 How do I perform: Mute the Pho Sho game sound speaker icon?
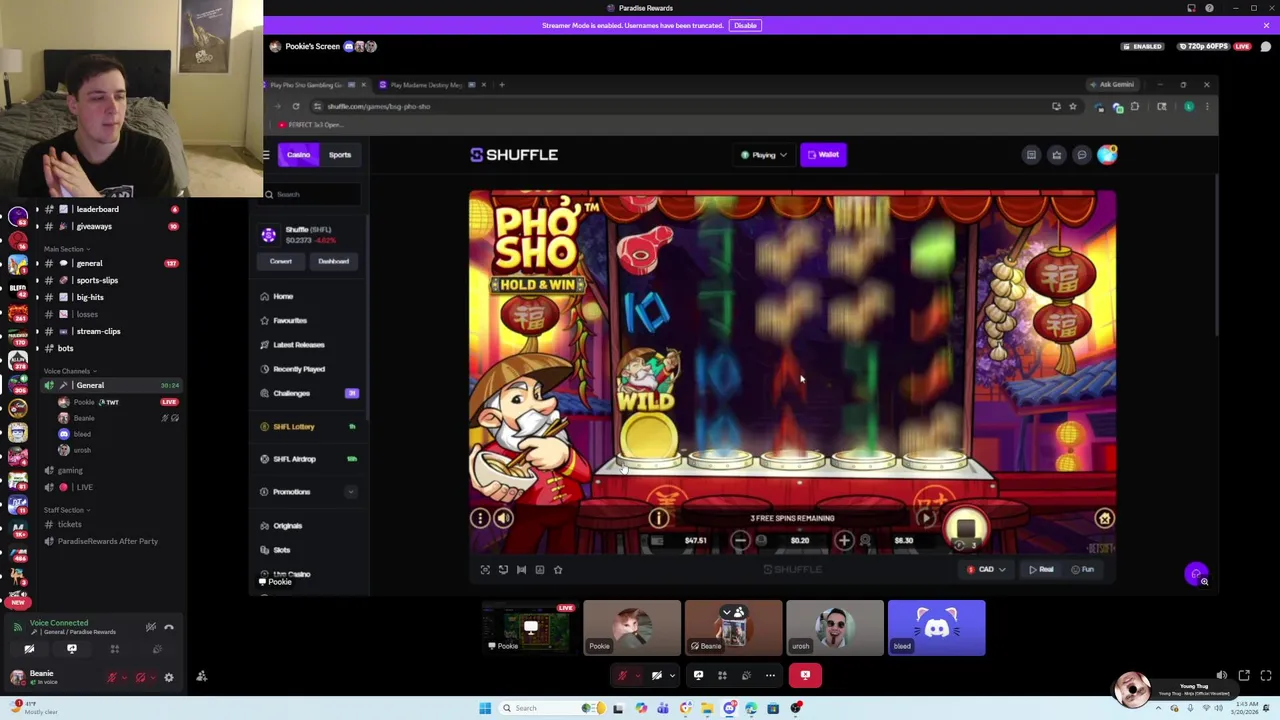(x=503, y=518)
